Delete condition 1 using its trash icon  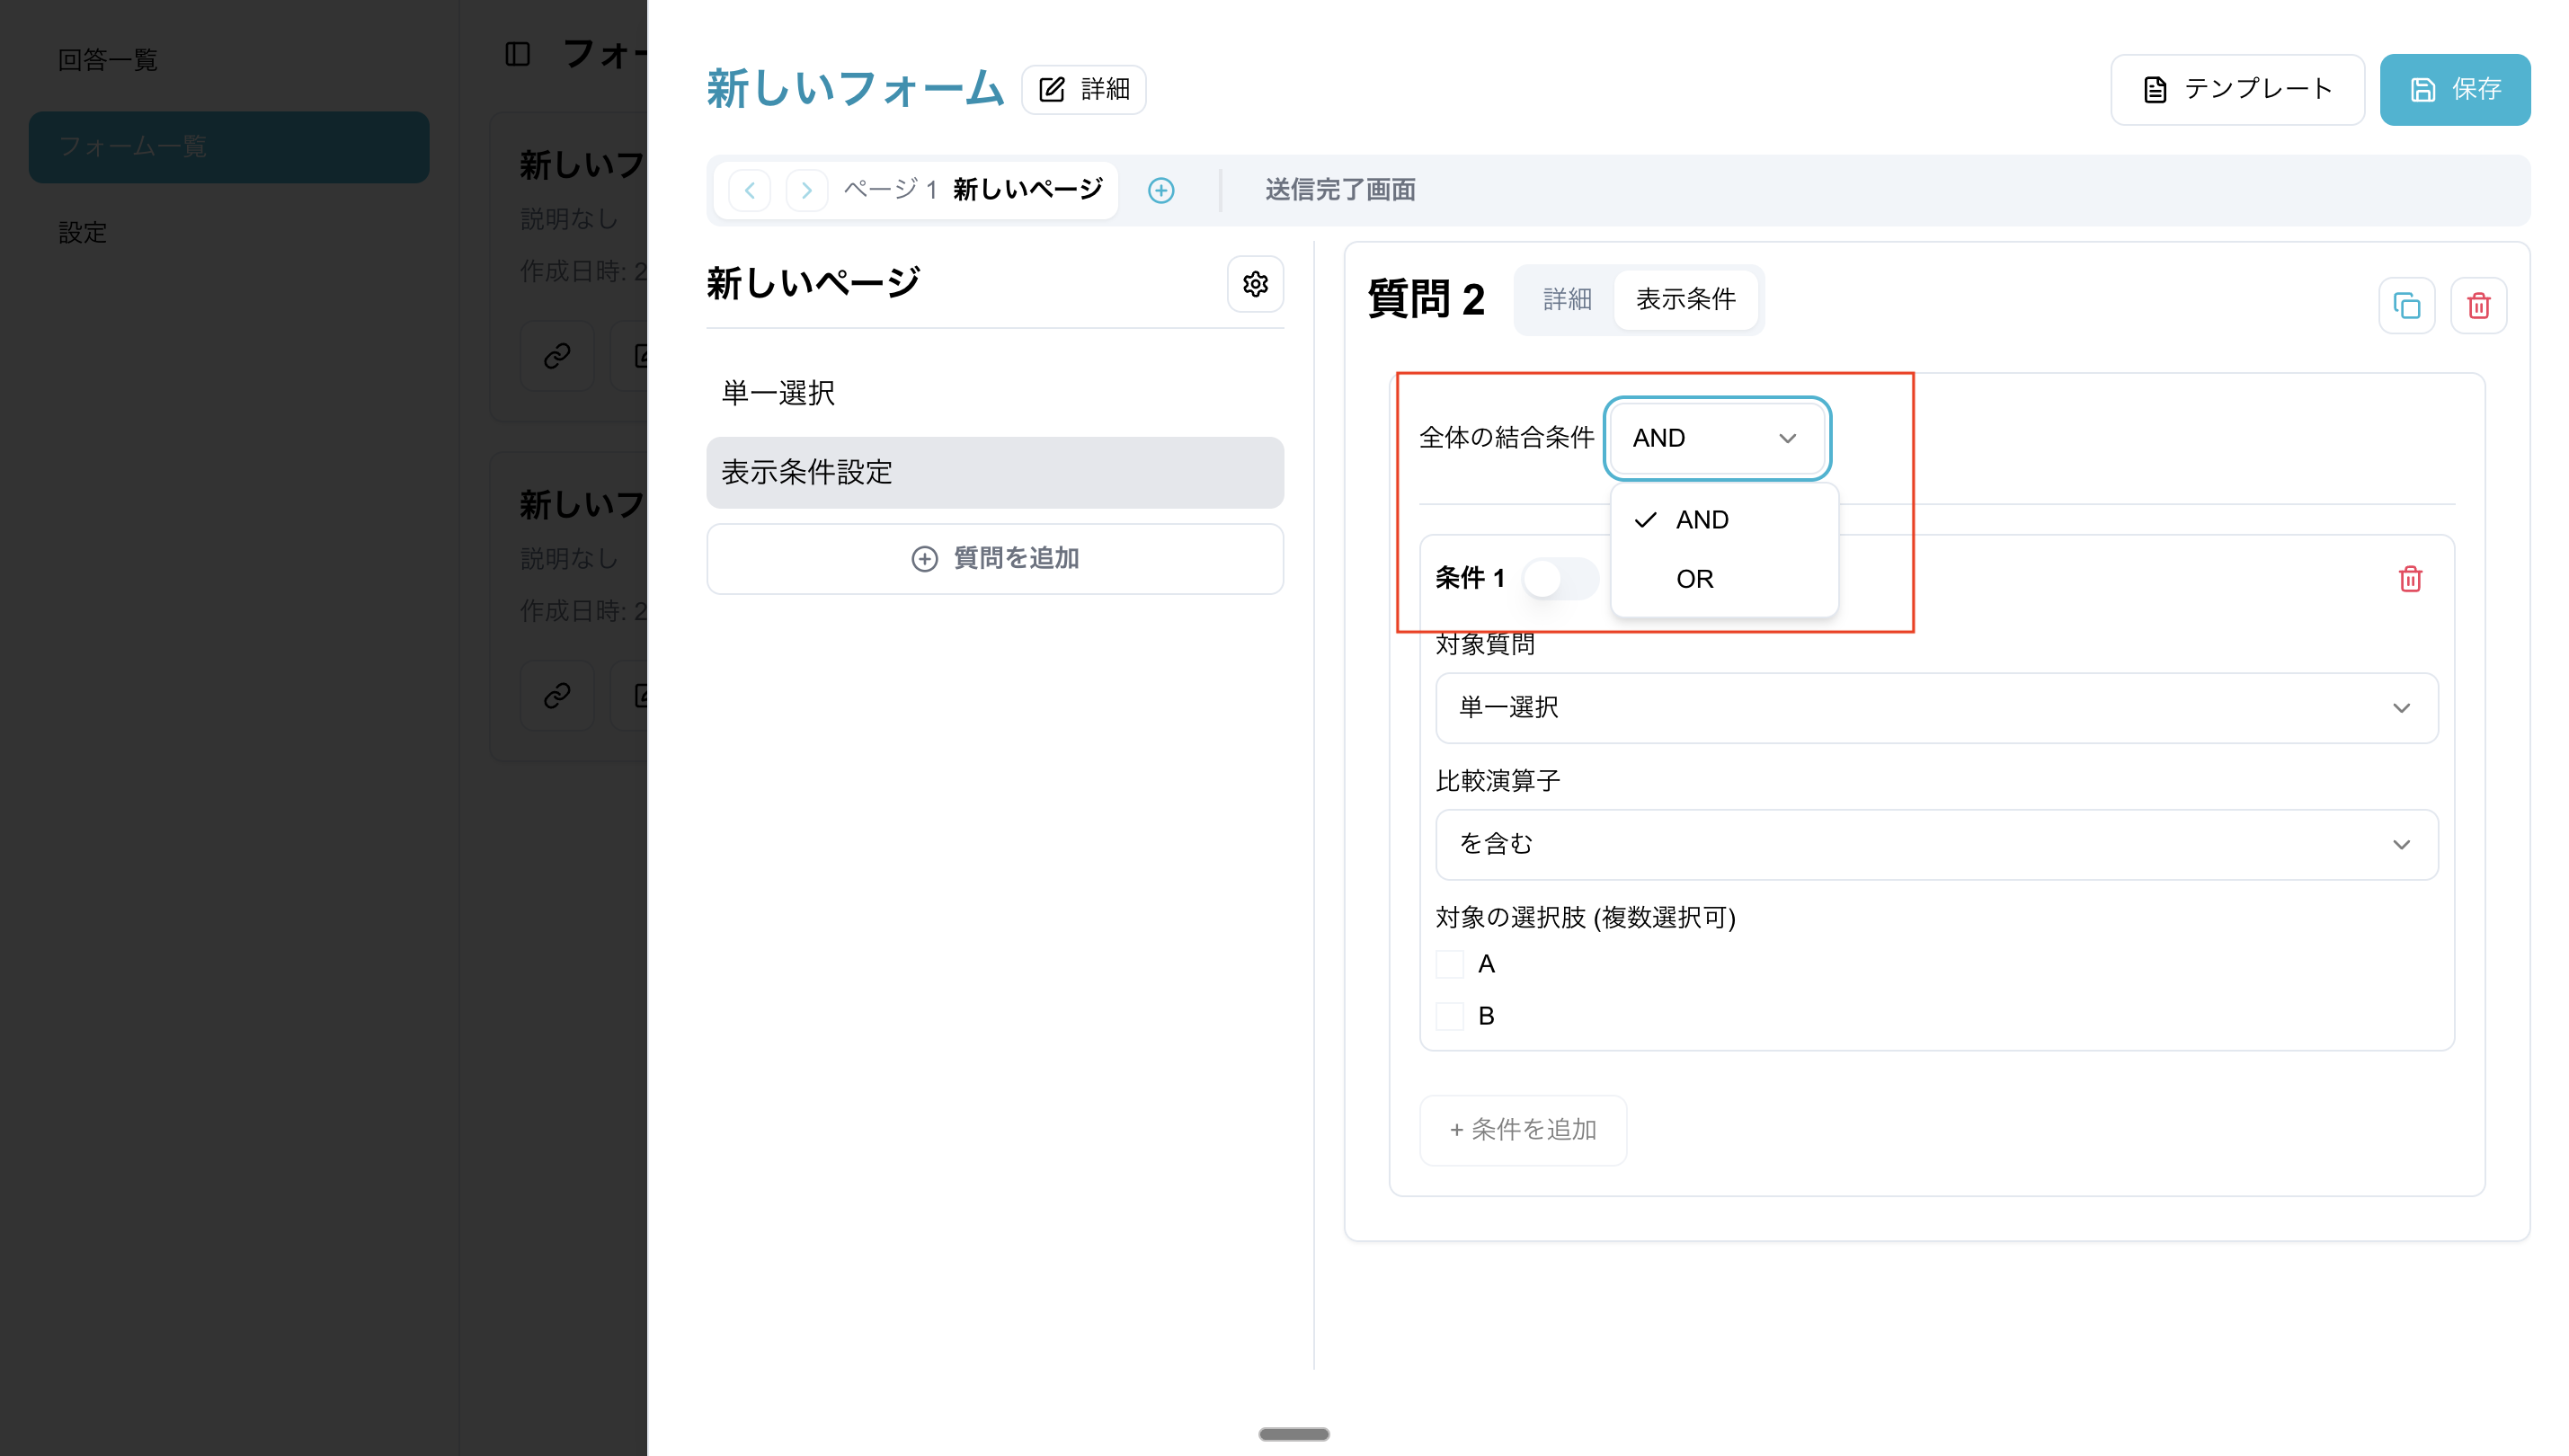[2410, 579]
